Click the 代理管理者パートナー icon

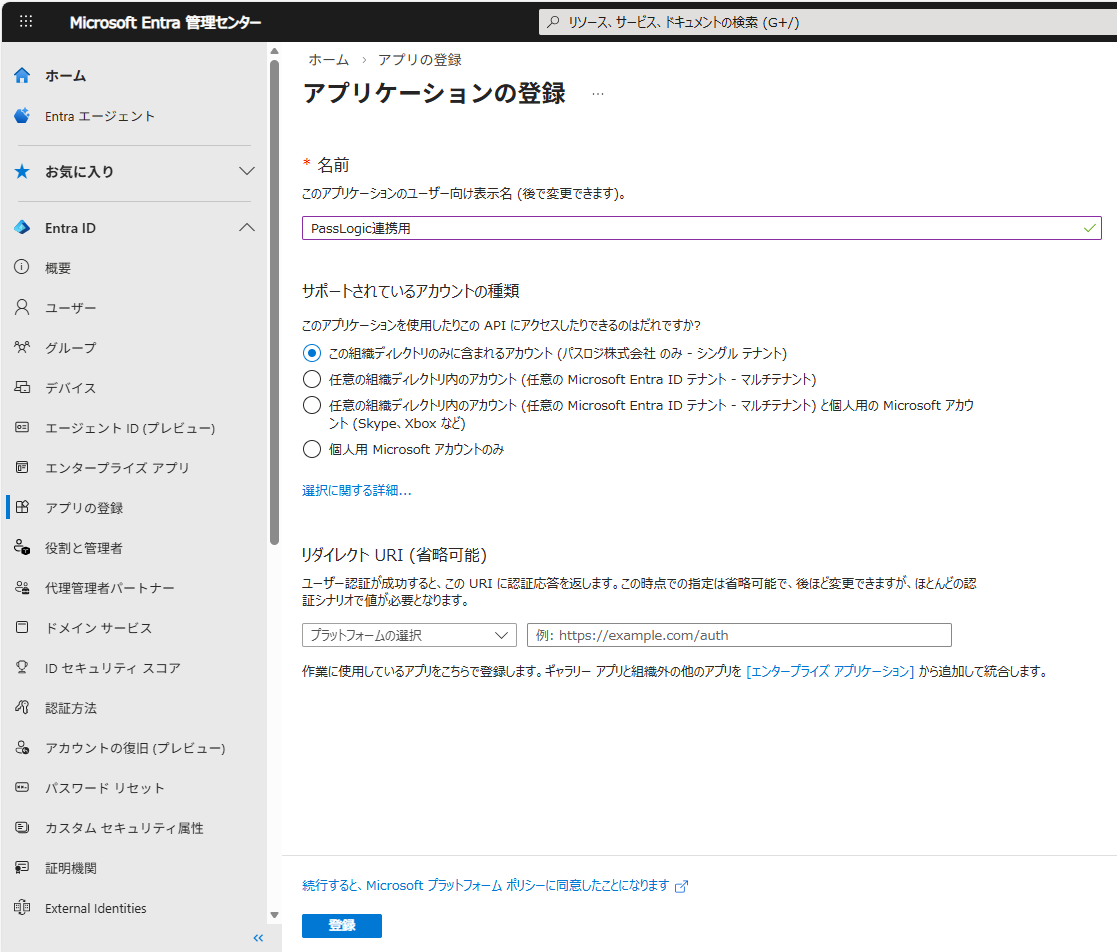[x=22, y=587]
